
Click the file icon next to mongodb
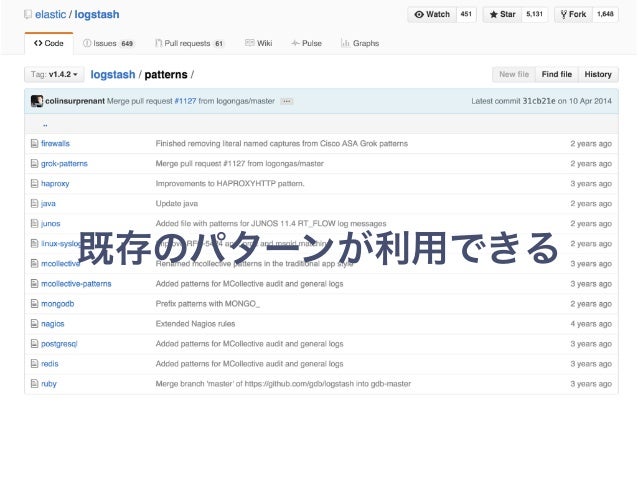pyautogui.click(x=35, y=303)
